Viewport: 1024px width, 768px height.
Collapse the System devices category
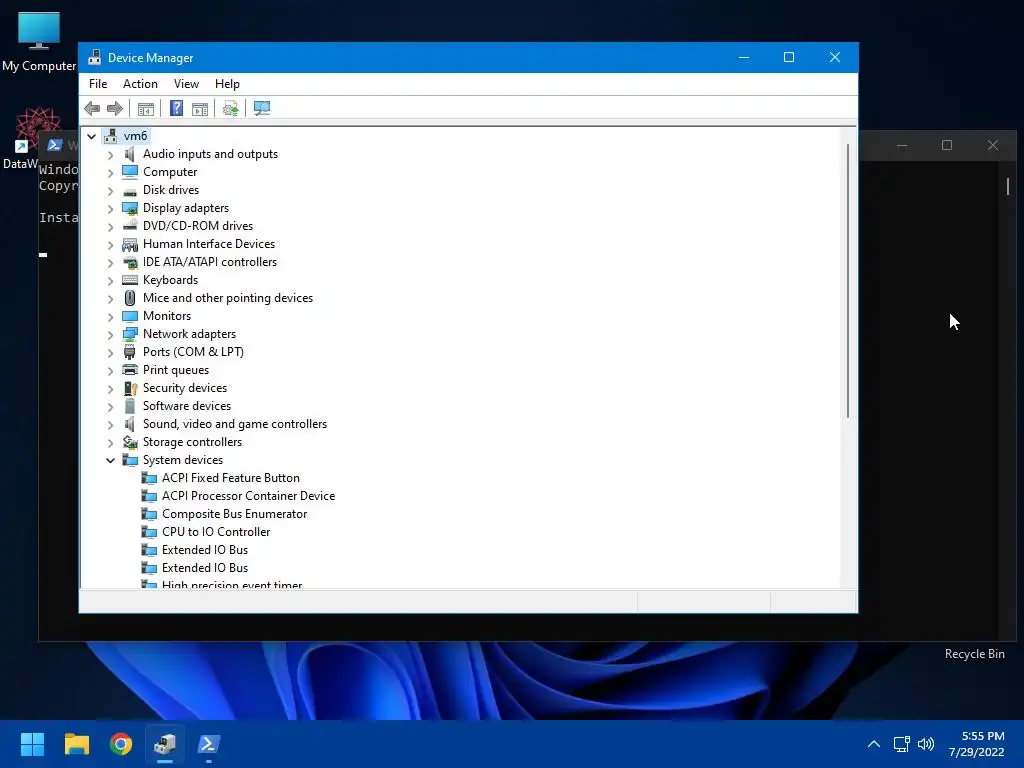pyautogui.click(x=110, y=460)
